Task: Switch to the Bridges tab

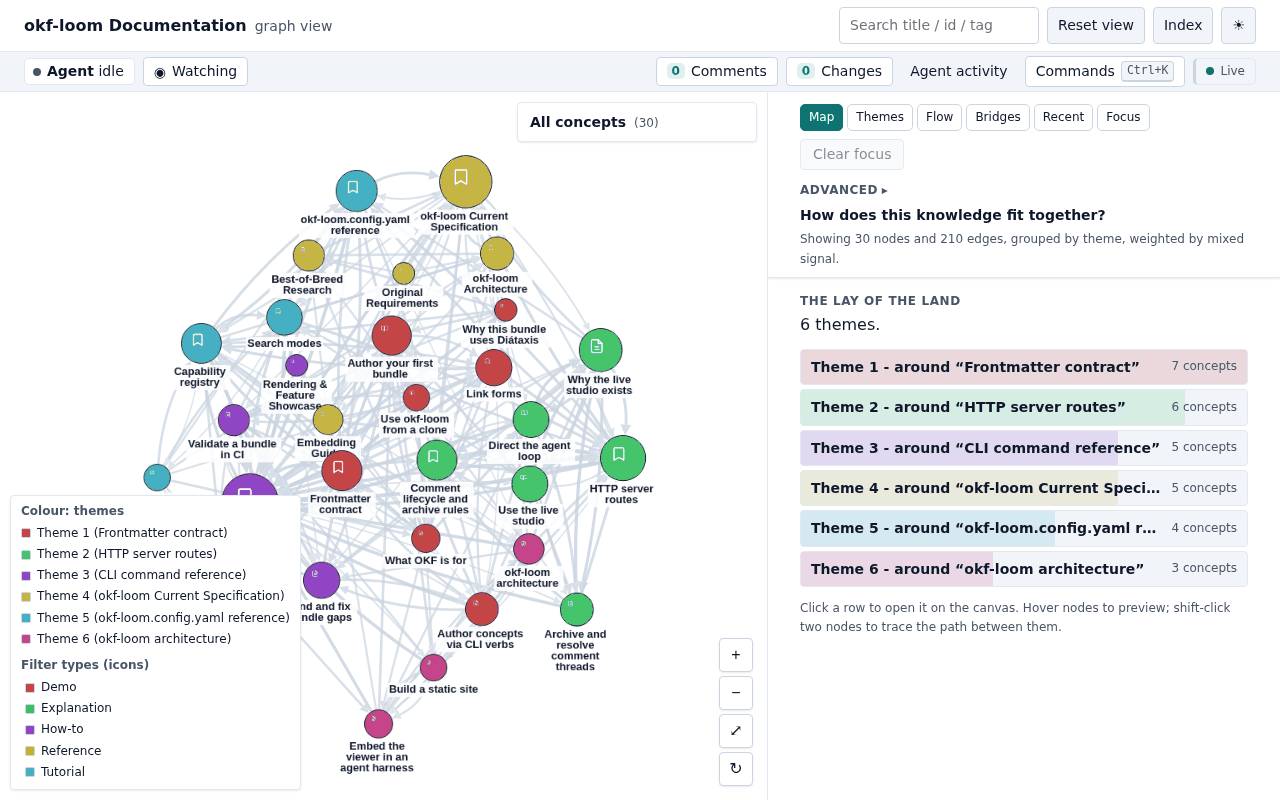Action: point(998,117)
